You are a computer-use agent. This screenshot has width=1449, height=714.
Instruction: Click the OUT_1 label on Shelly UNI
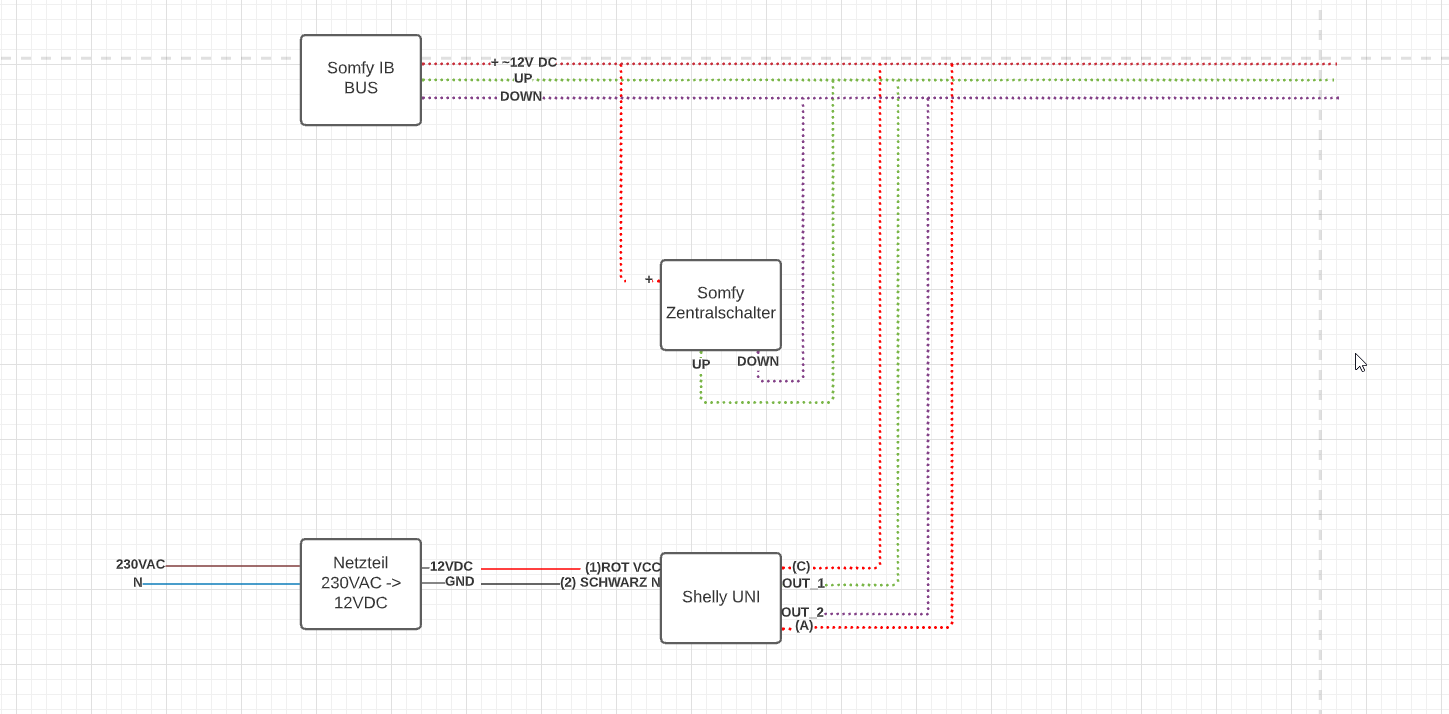click(803, 583)
